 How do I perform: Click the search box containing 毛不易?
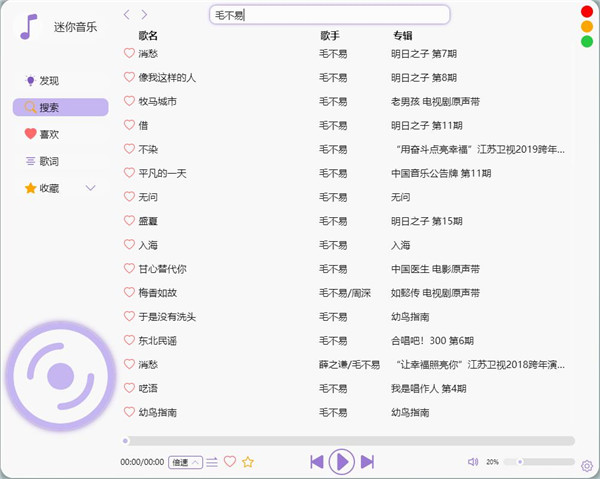329,15
